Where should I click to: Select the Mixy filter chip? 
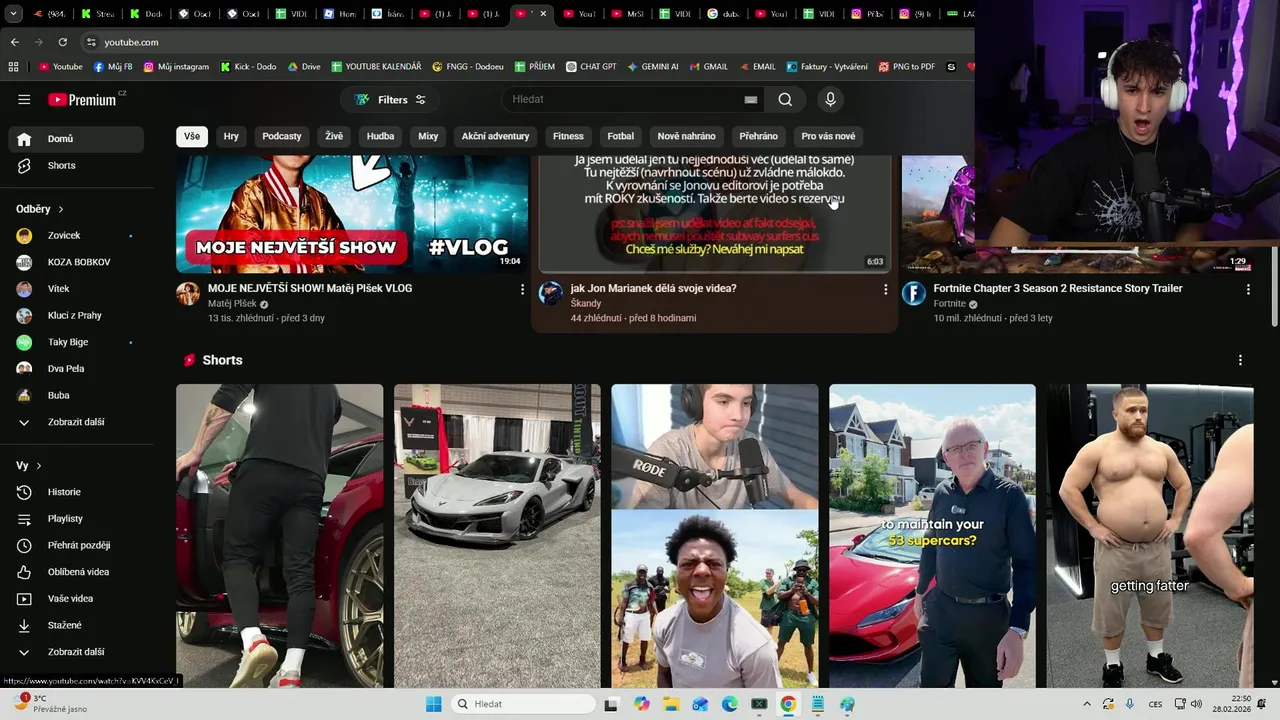pyautogui.click(x=428, y=136)
